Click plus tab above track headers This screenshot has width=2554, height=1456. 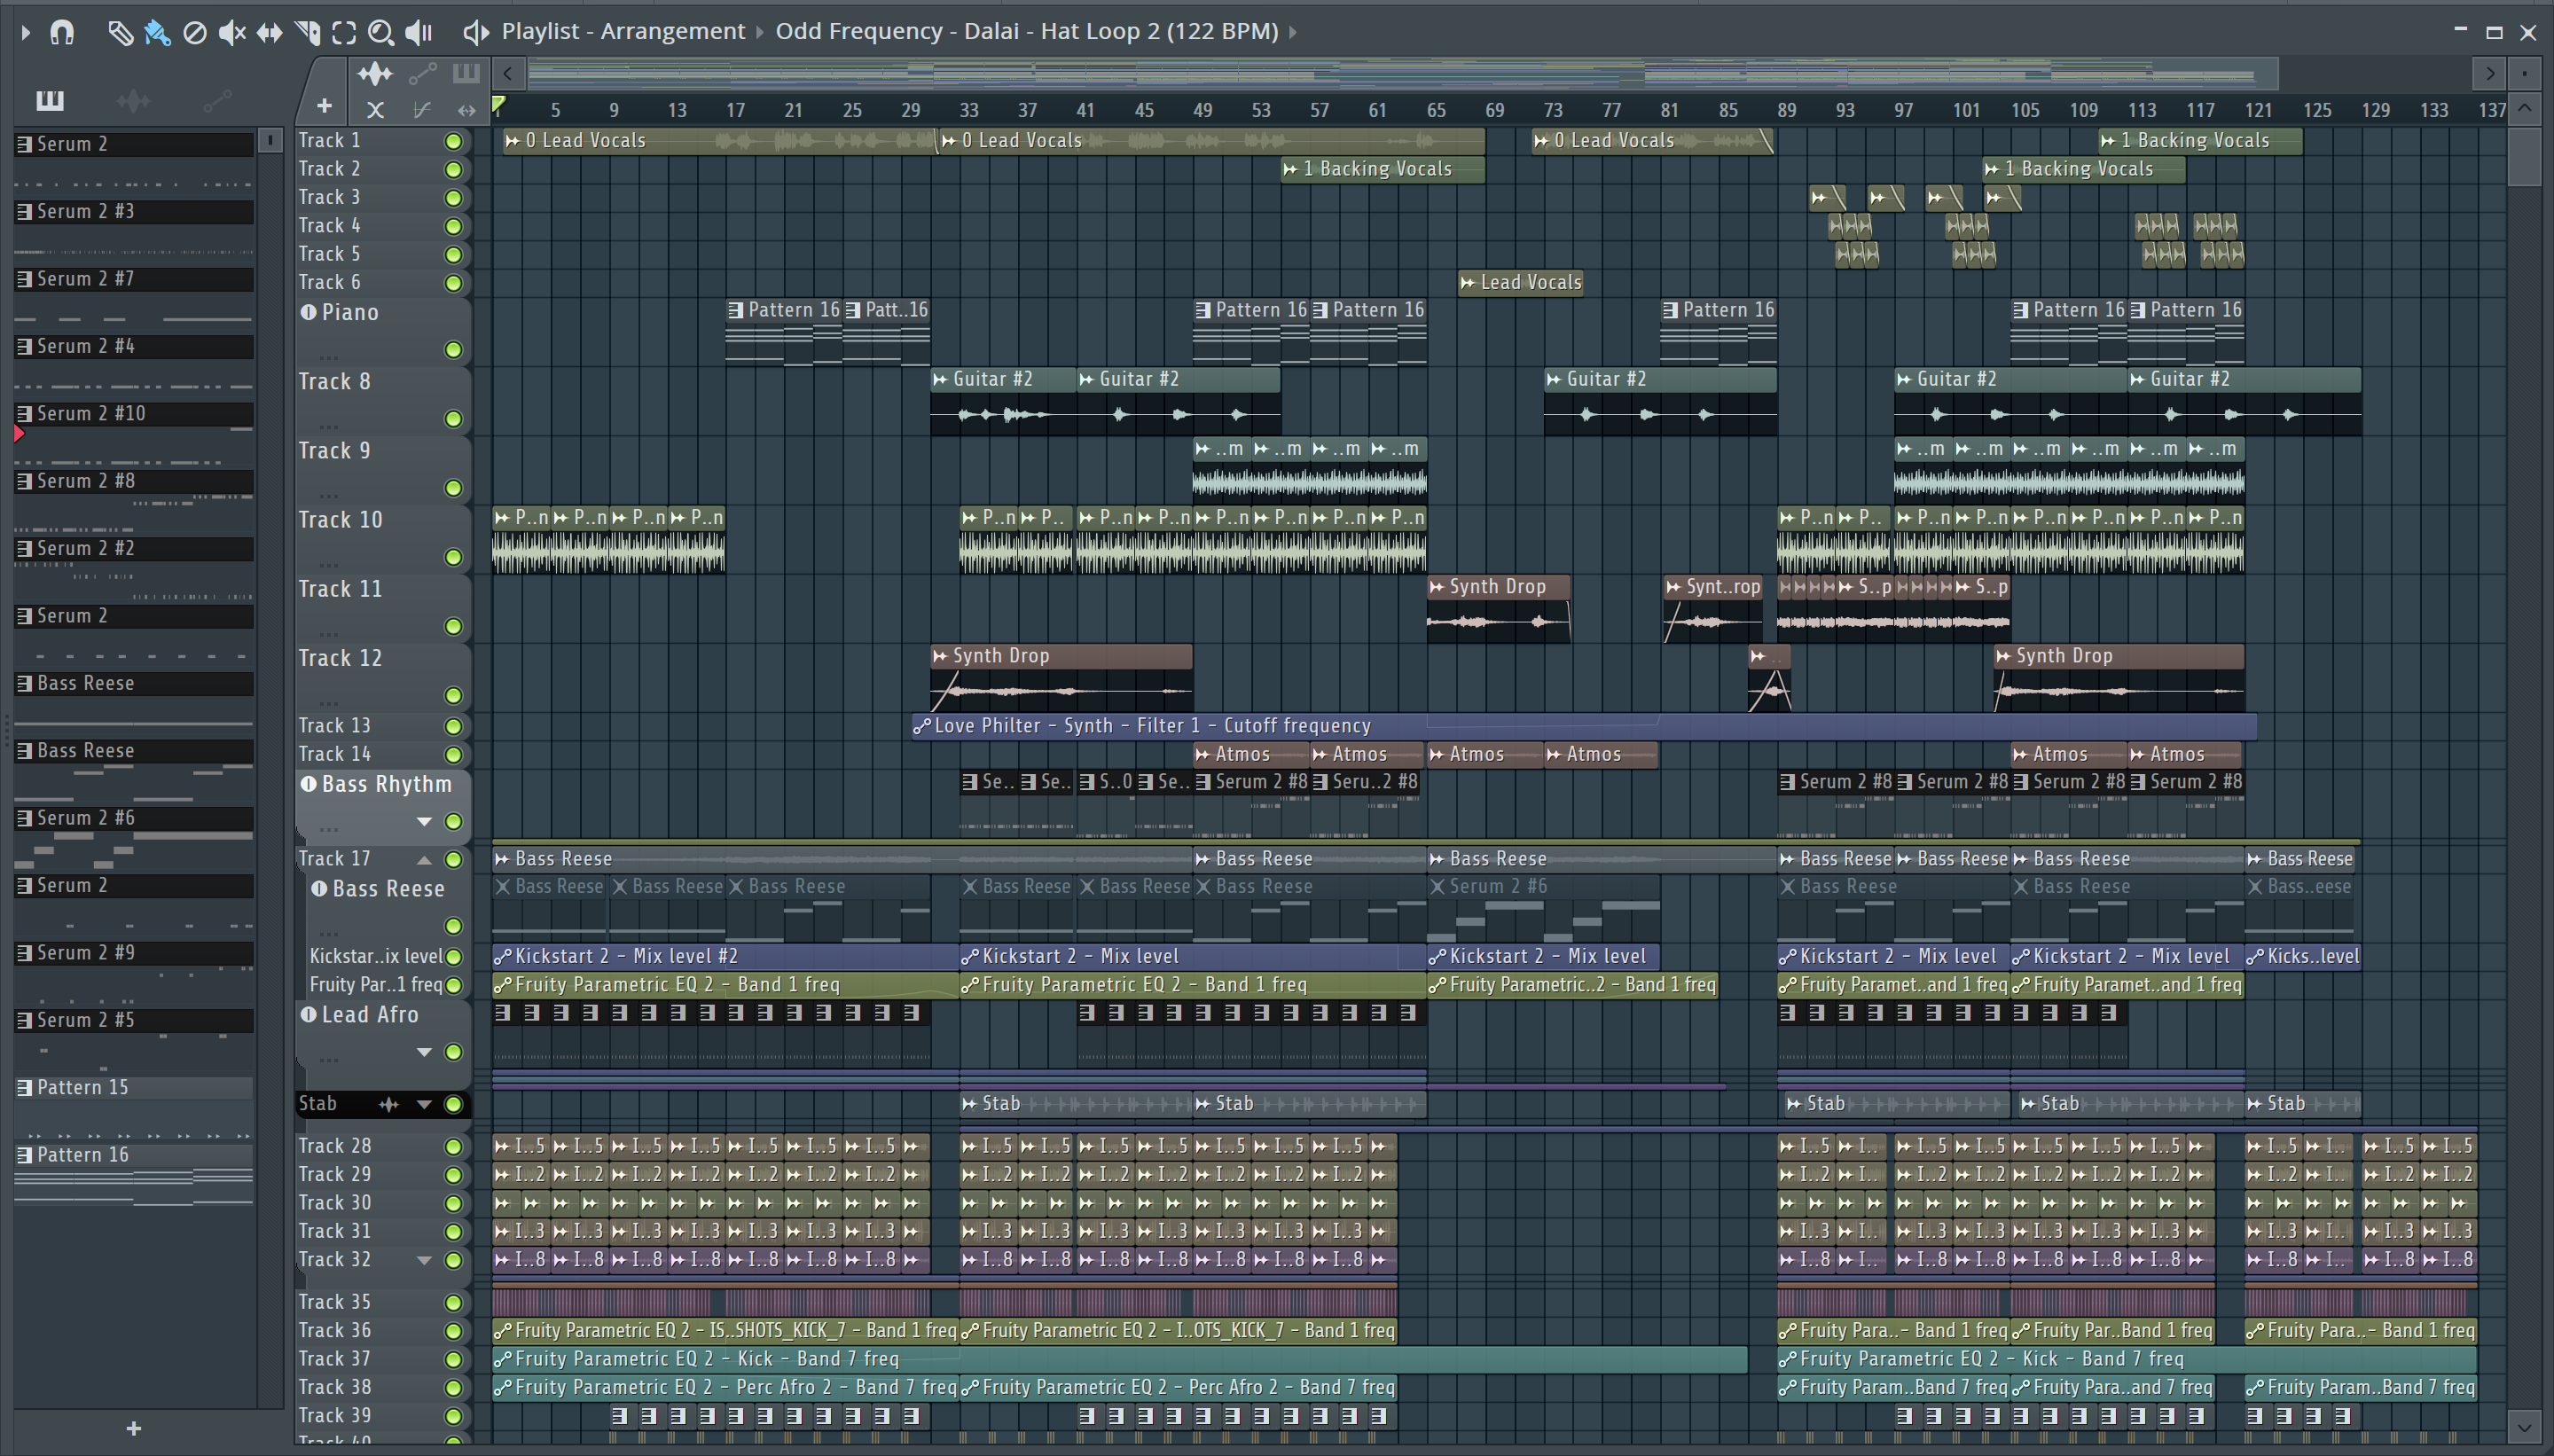[x=324, y=106]
